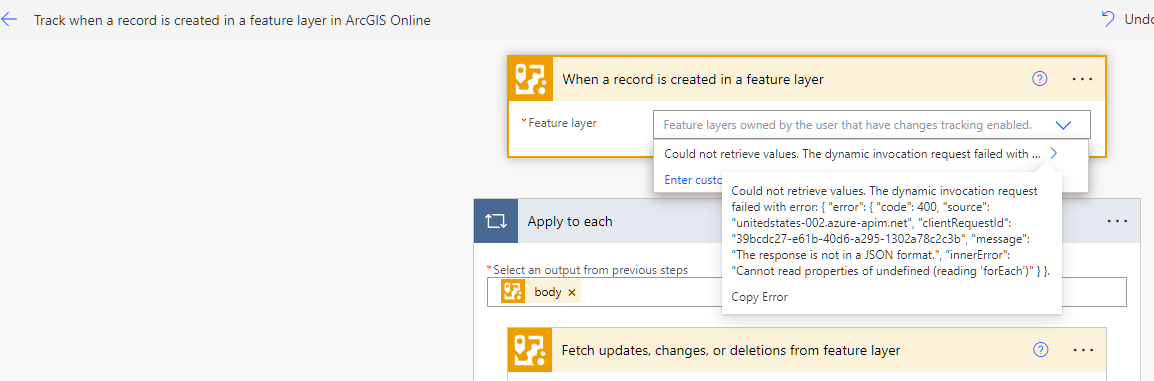Click the Enter custom value link
This screenshot has width=1154, height=381.
(693, 179)
